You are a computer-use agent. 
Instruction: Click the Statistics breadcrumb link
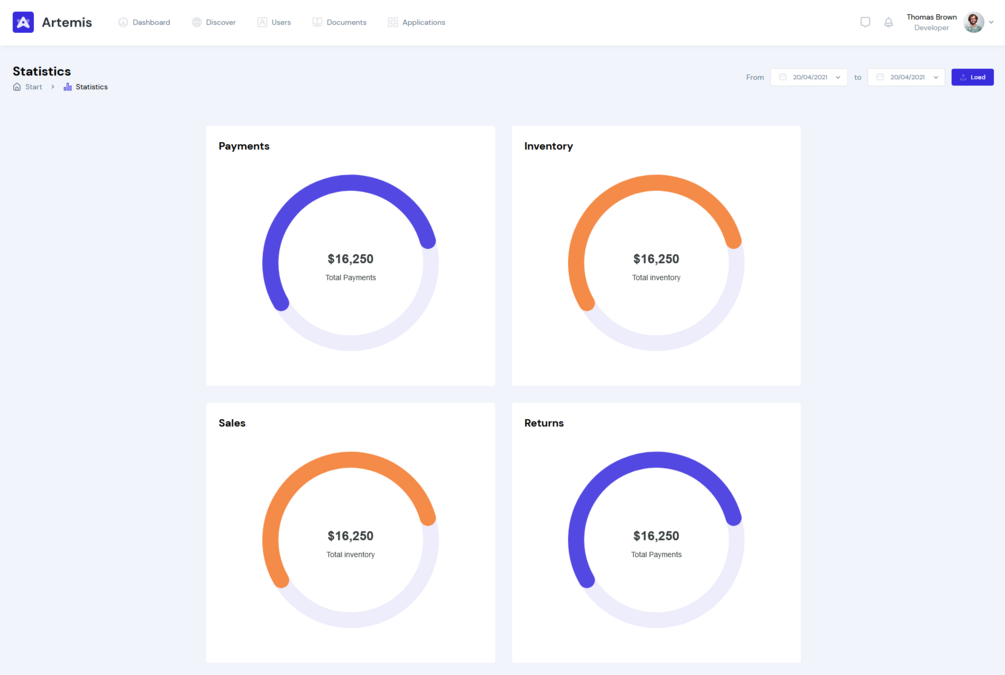(92, 87)
